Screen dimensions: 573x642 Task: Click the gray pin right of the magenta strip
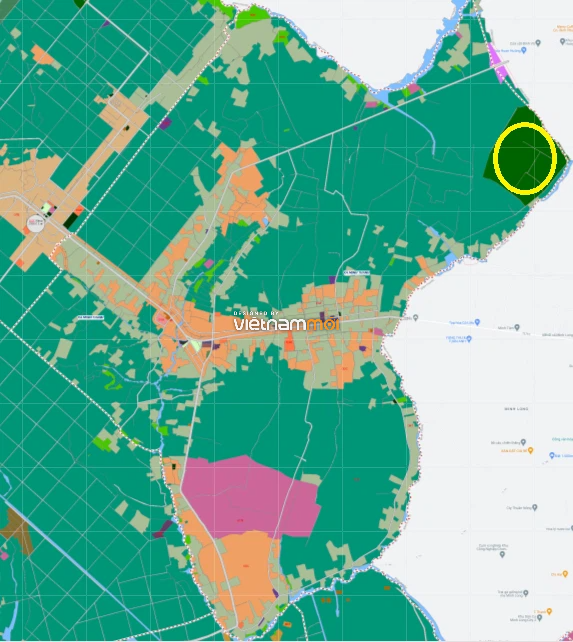tap(538, 43)
